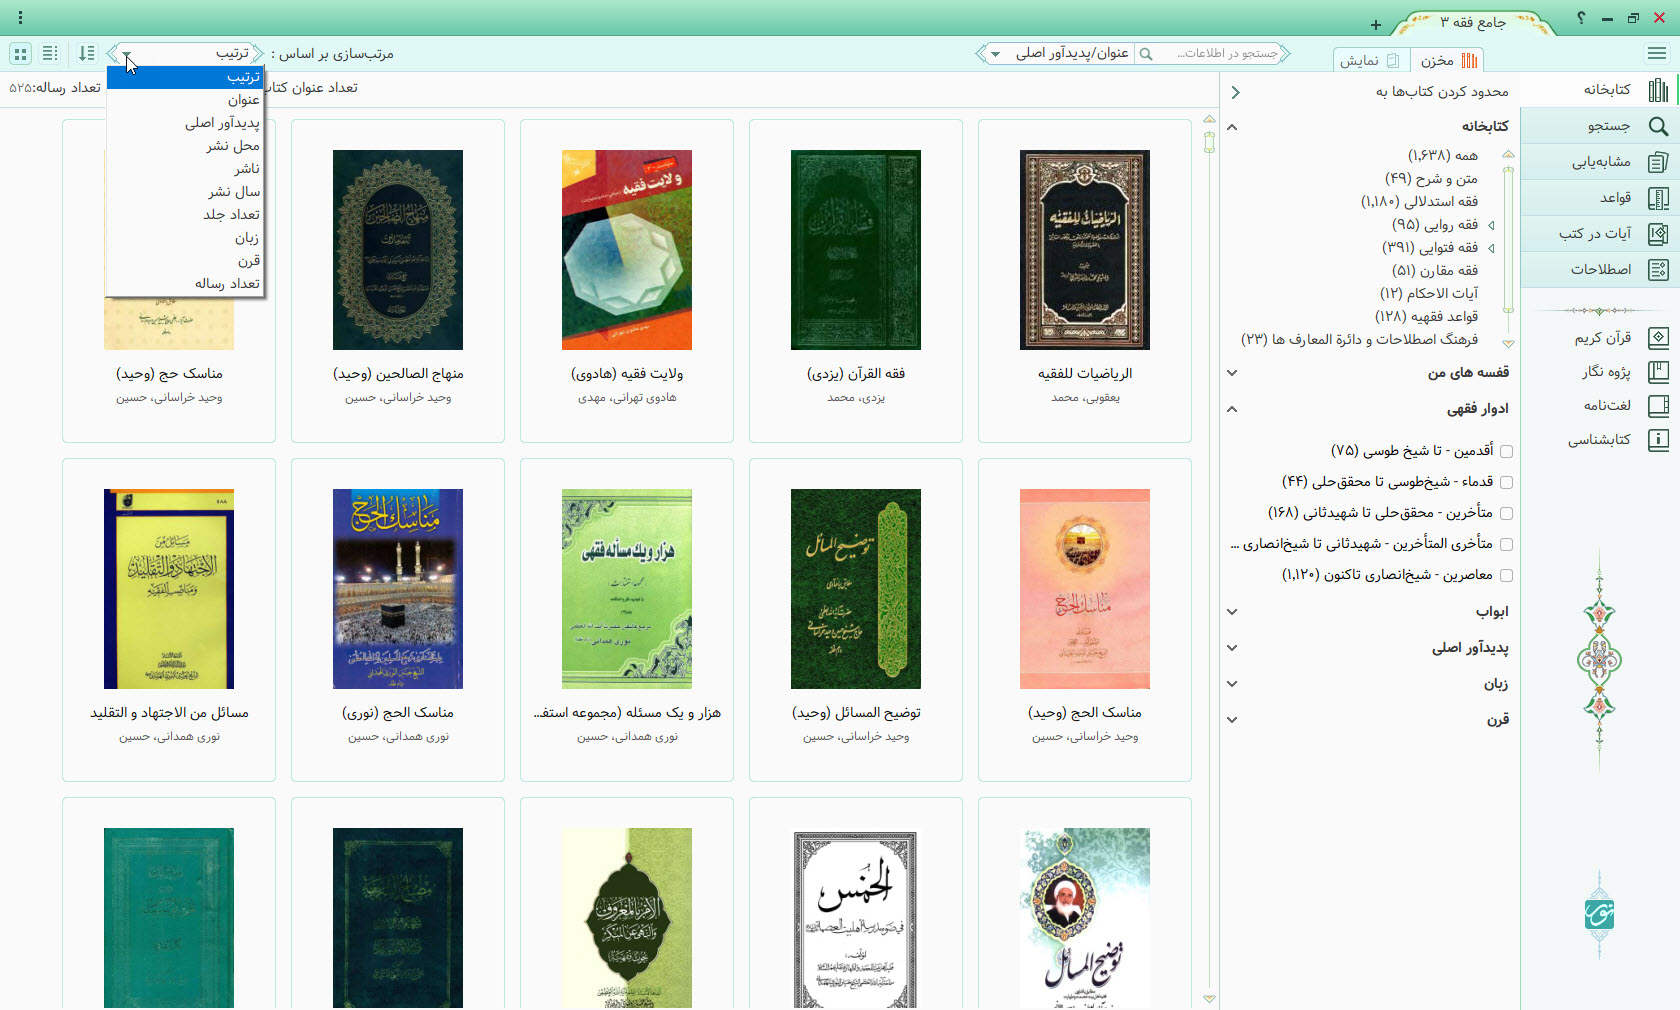This screenshot has width=1680, height=1010.
Task: Select تعداد رساله sort option
Action: click(185, 284)
